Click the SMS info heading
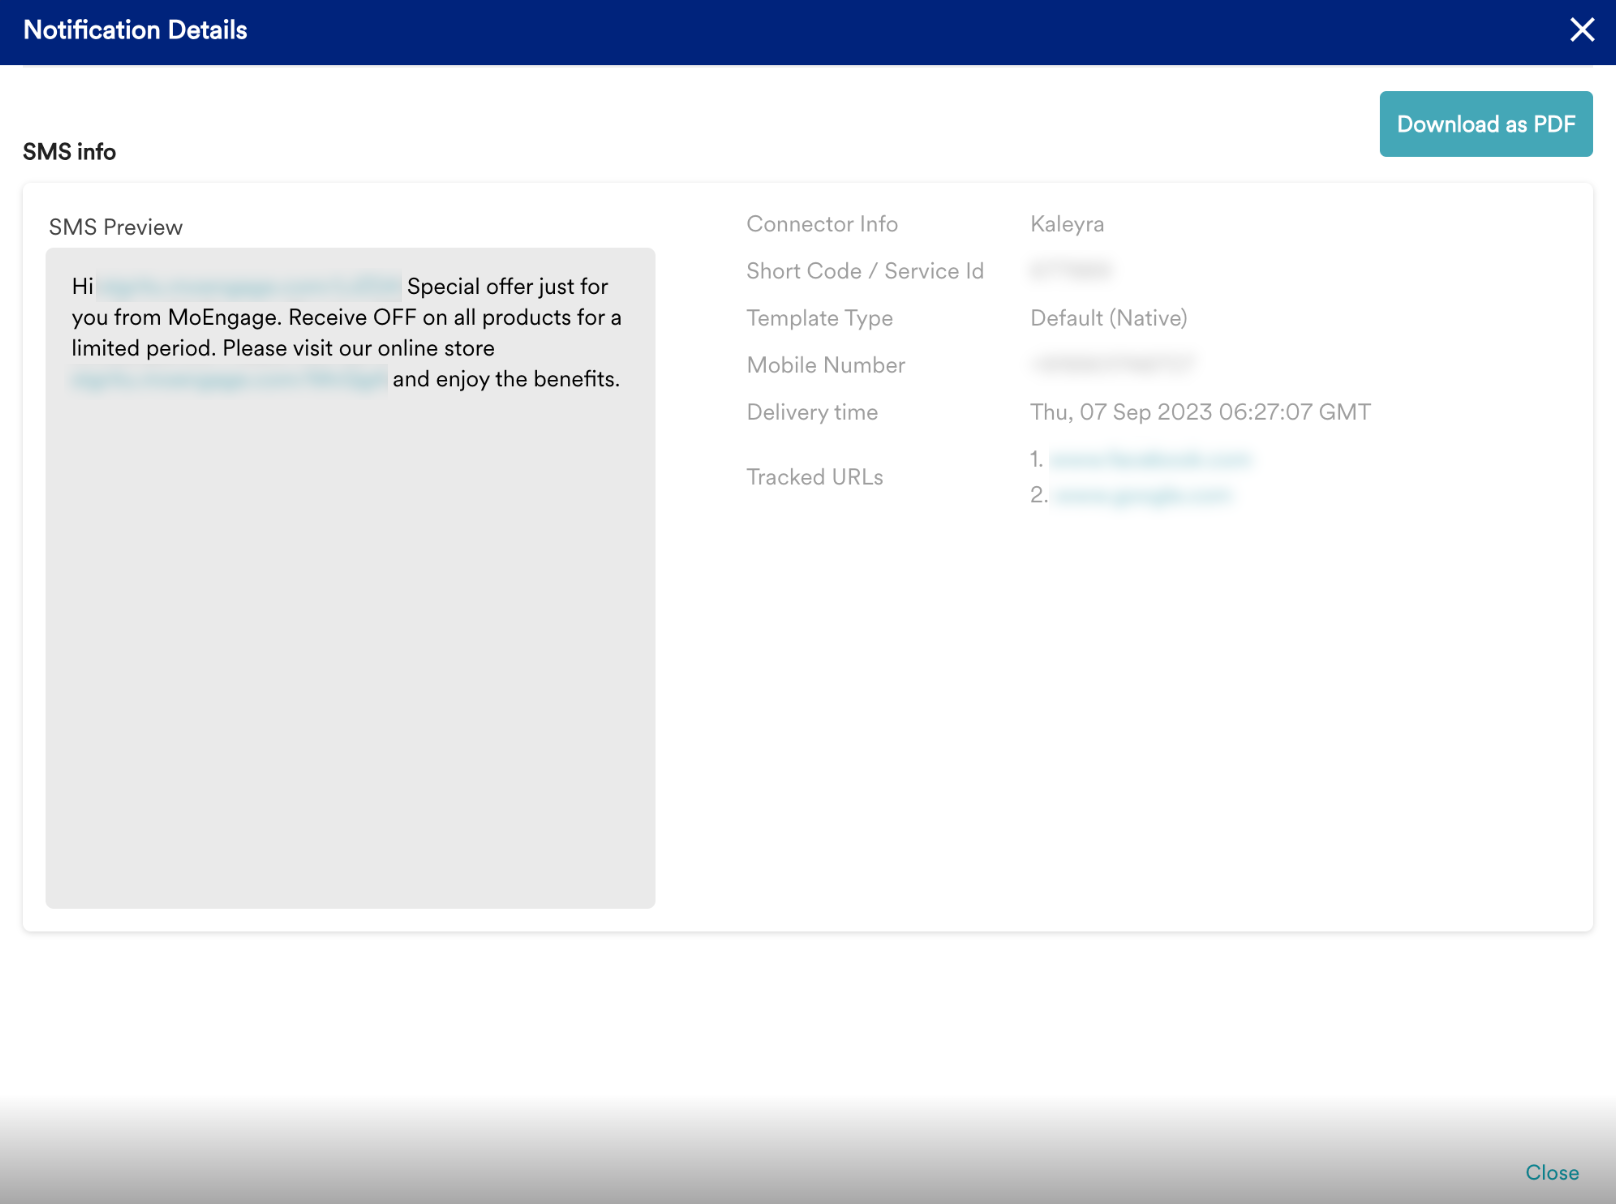 click(x=69, y=152)
